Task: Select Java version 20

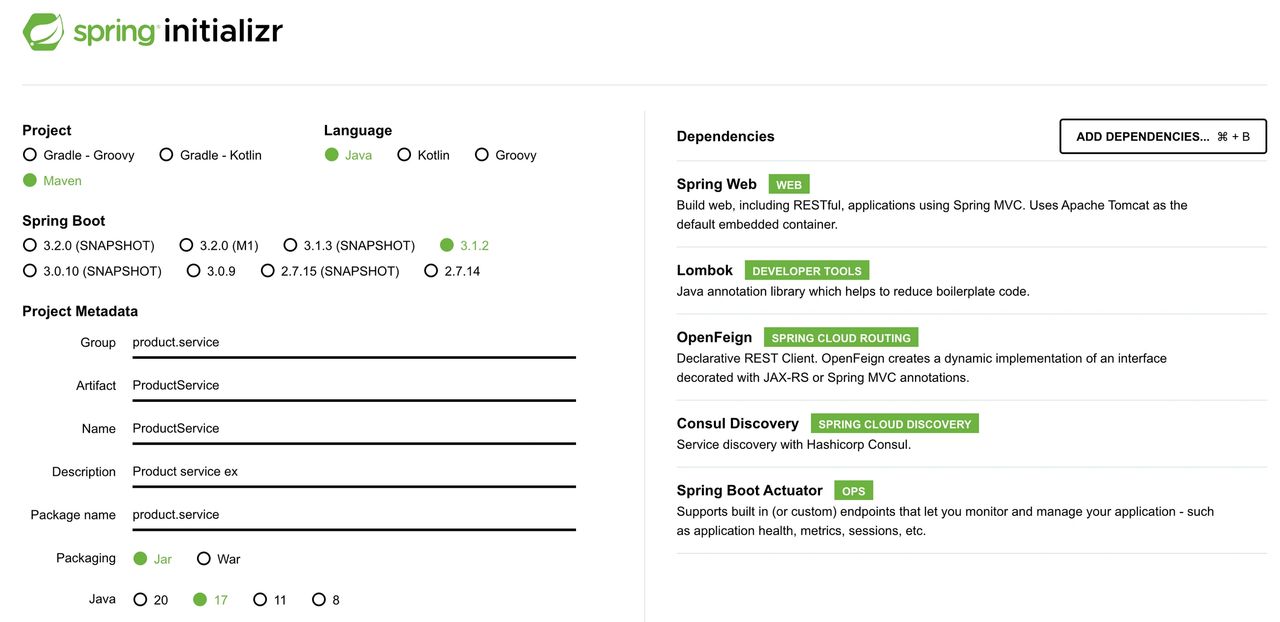Action: tap(140, 600)
